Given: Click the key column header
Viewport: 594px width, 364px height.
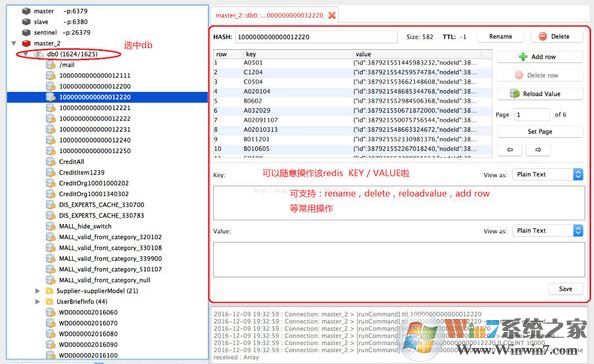Looking at the screenshot, I should pos(297,54).
